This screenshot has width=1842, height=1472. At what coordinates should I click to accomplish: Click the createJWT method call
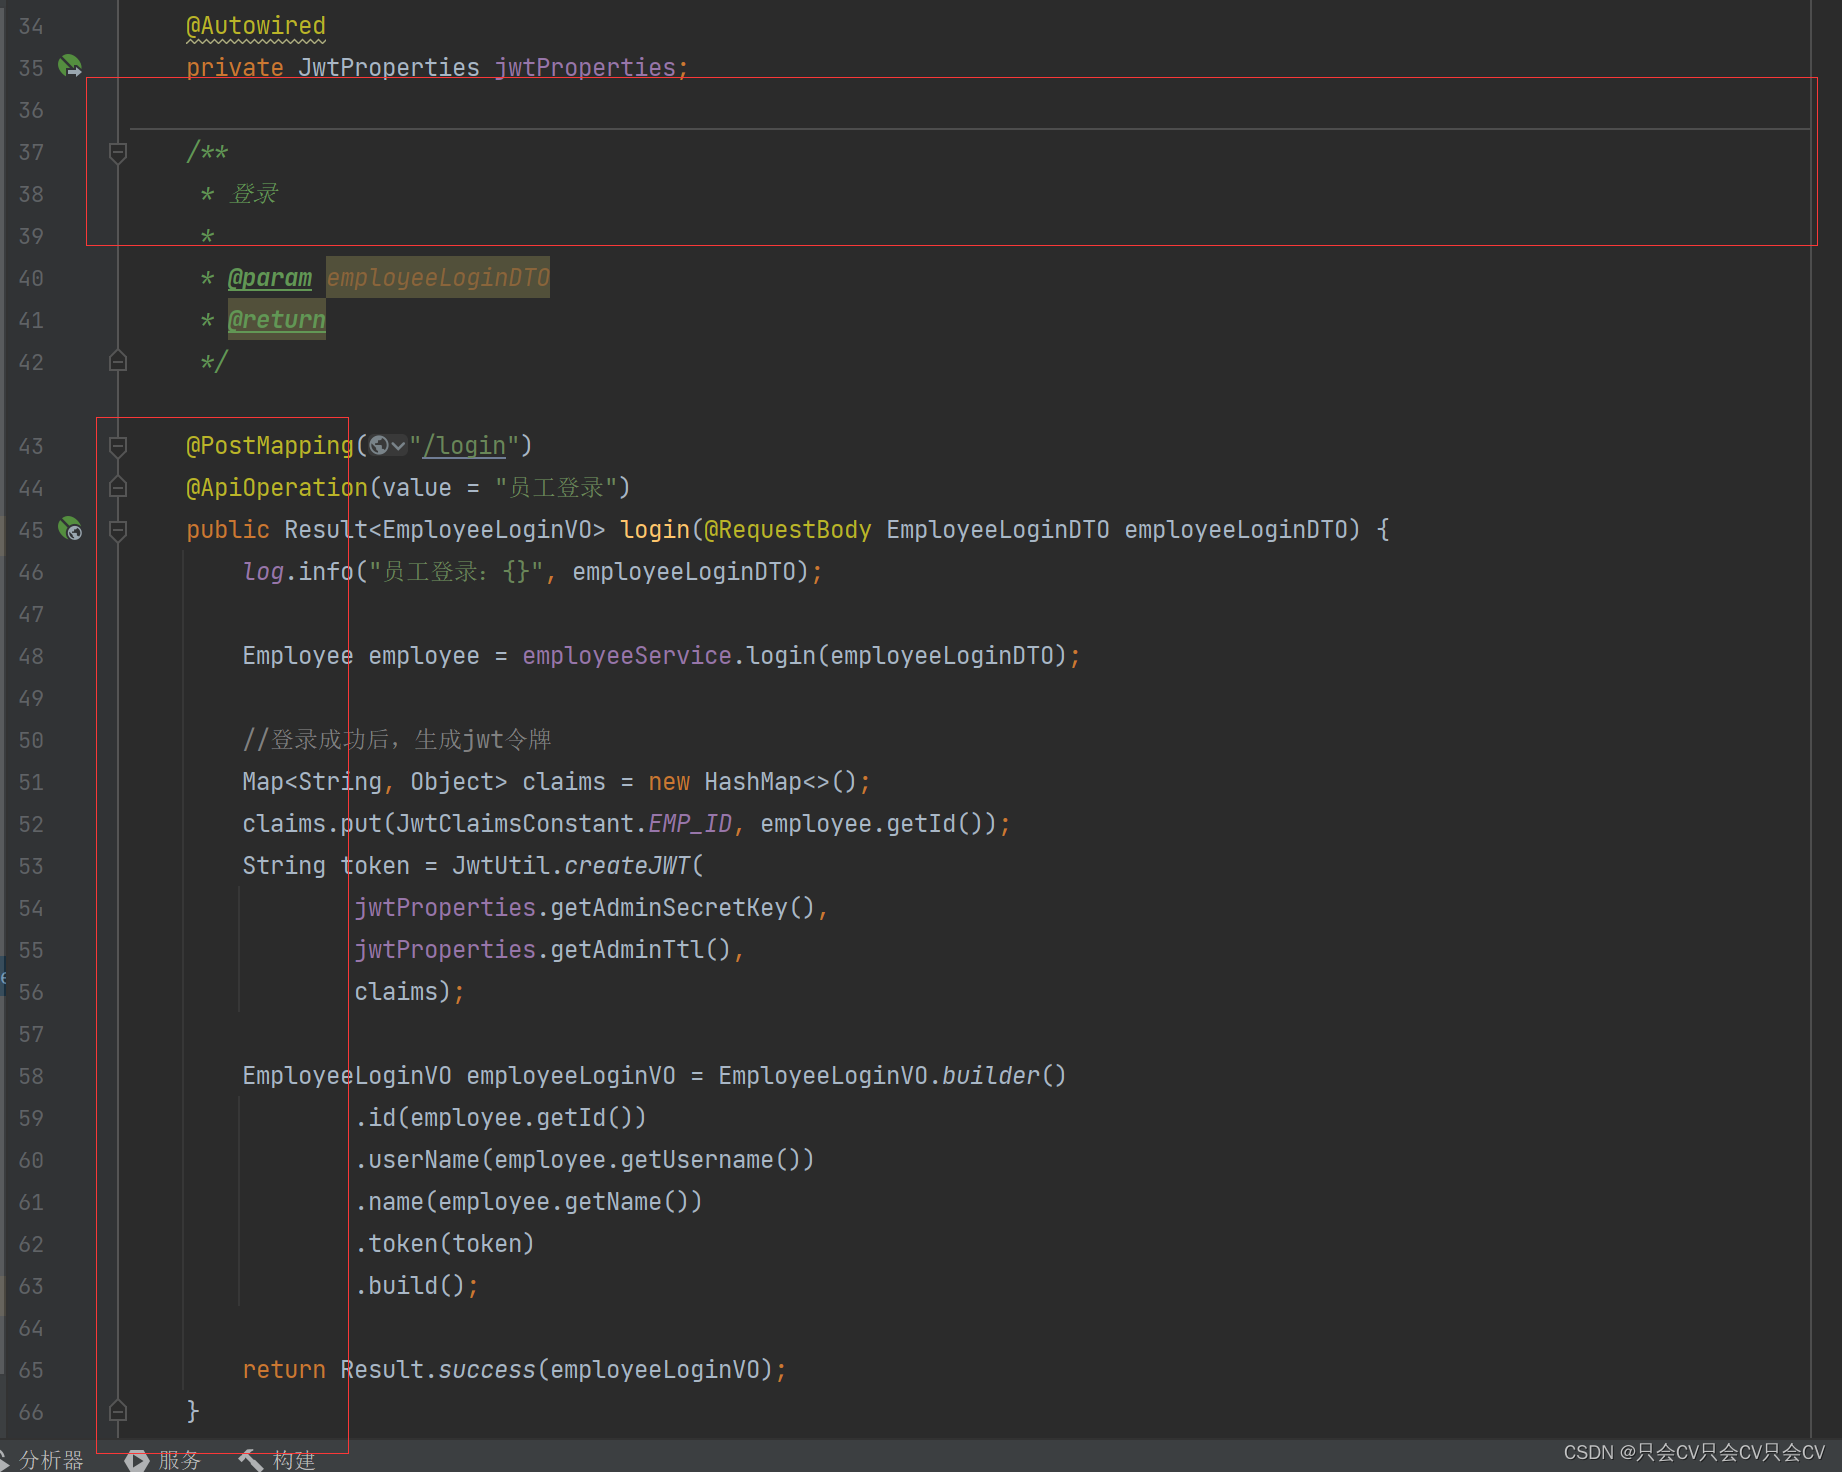coord(627,866)
